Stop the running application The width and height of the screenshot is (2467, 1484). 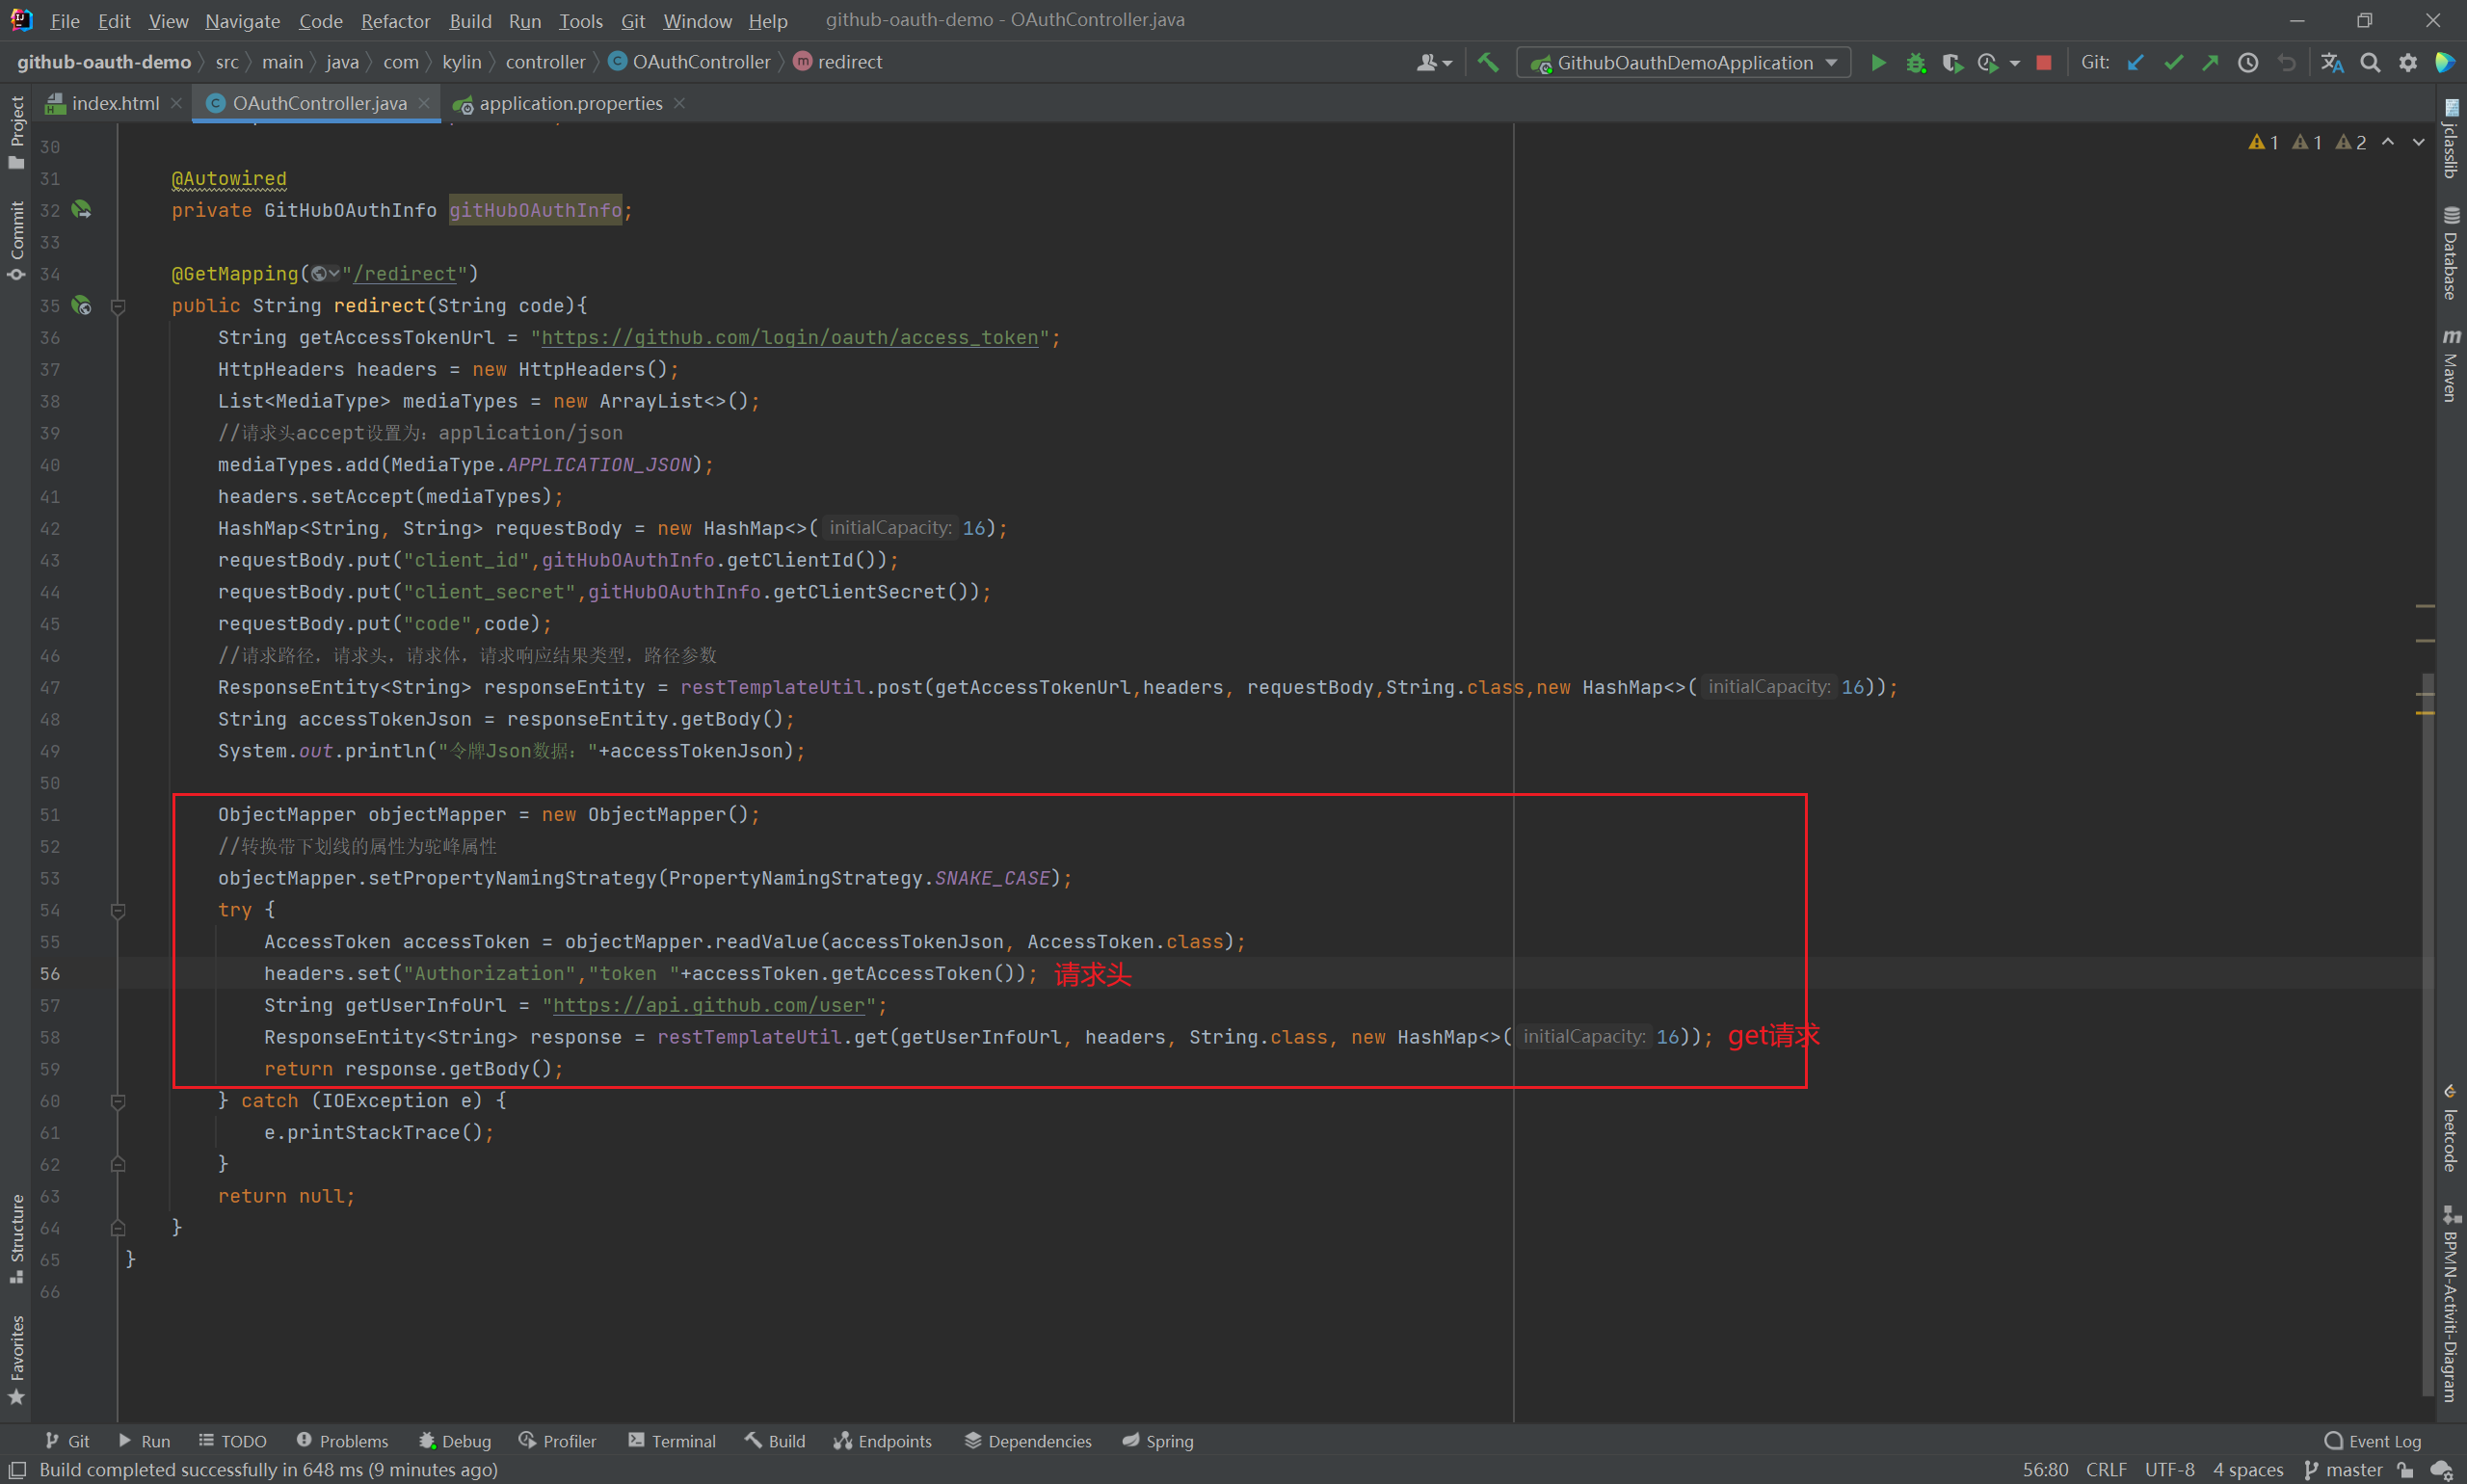[2044, 63]
